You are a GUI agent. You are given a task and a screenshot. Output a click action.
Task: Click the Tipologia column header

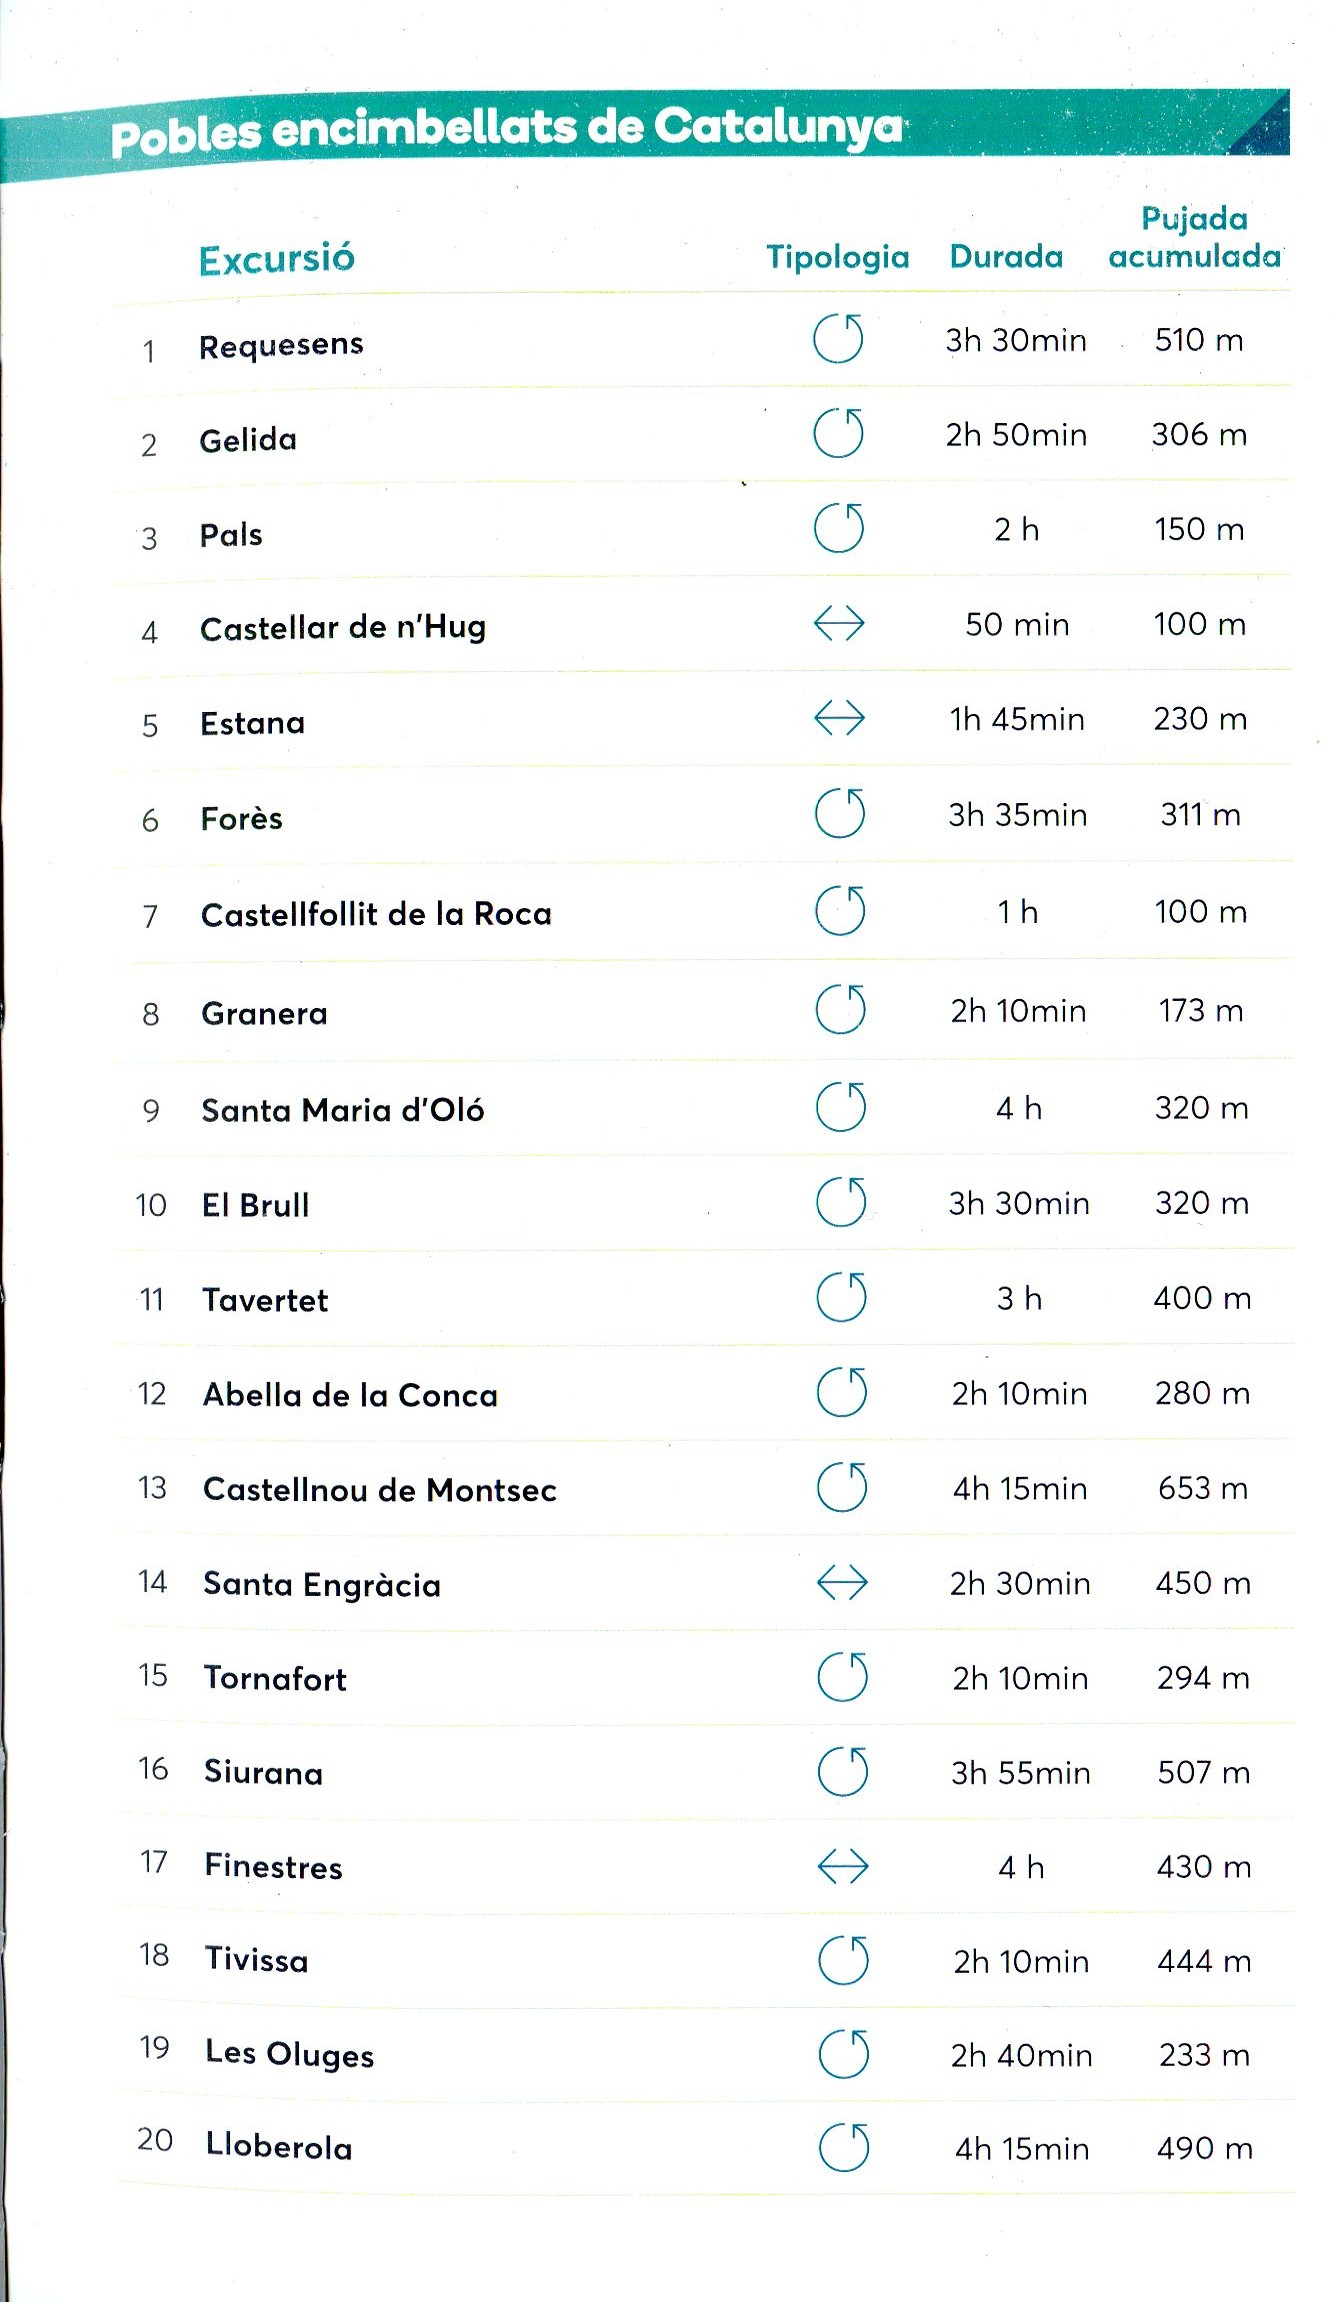click(838, 257)
